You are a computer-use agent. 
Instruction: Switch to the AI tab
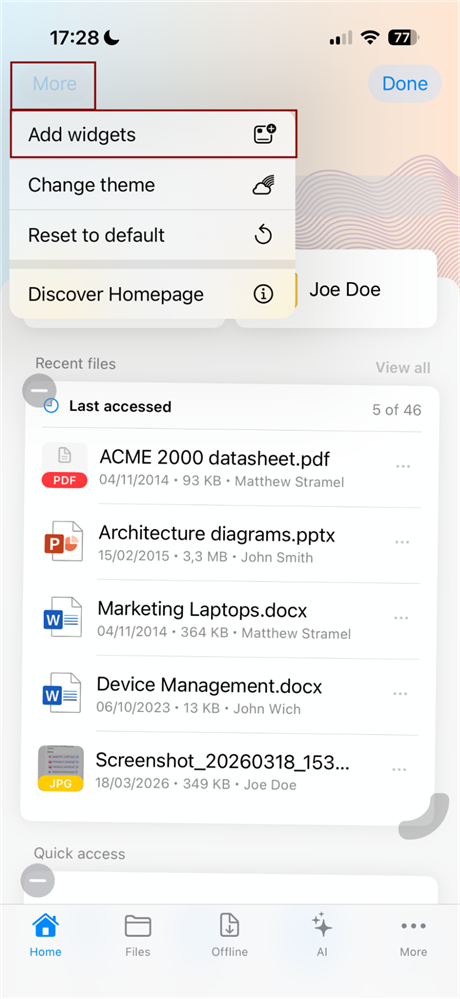coord(322,935)
